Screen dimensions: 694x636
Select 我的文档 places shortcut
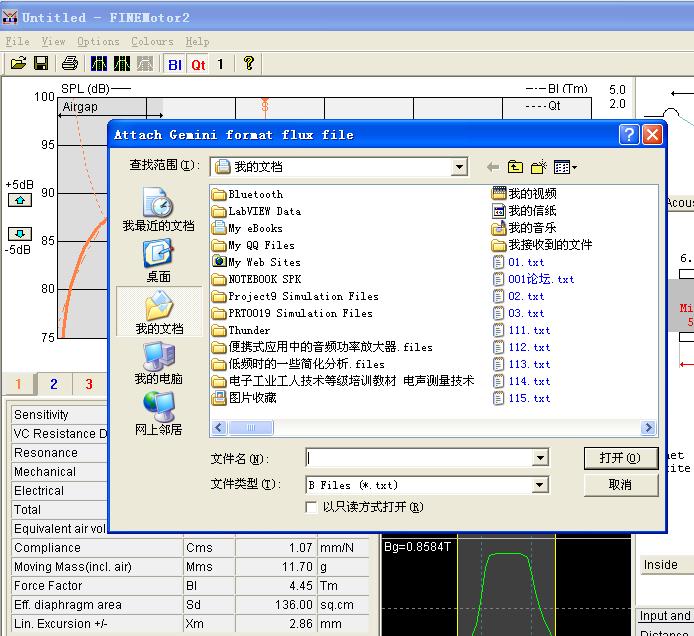pos(159,312)
